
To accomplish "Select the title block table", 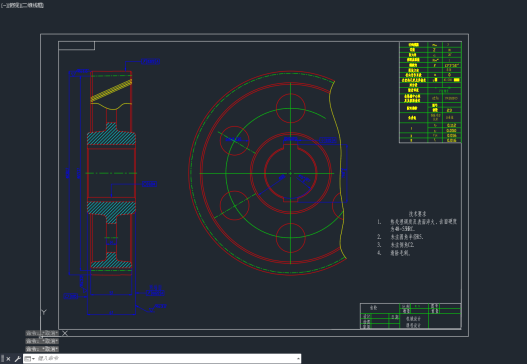I will 410,316.
